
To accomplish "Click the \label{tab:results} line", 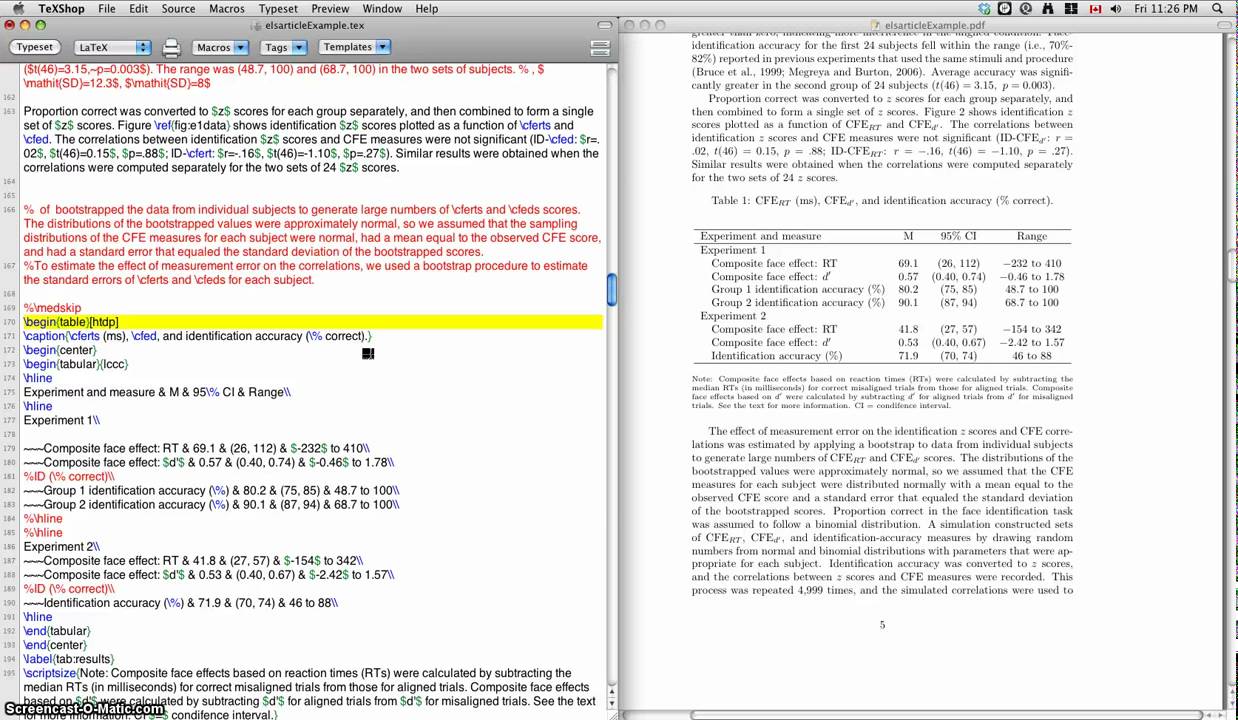I will click(69, 659).
